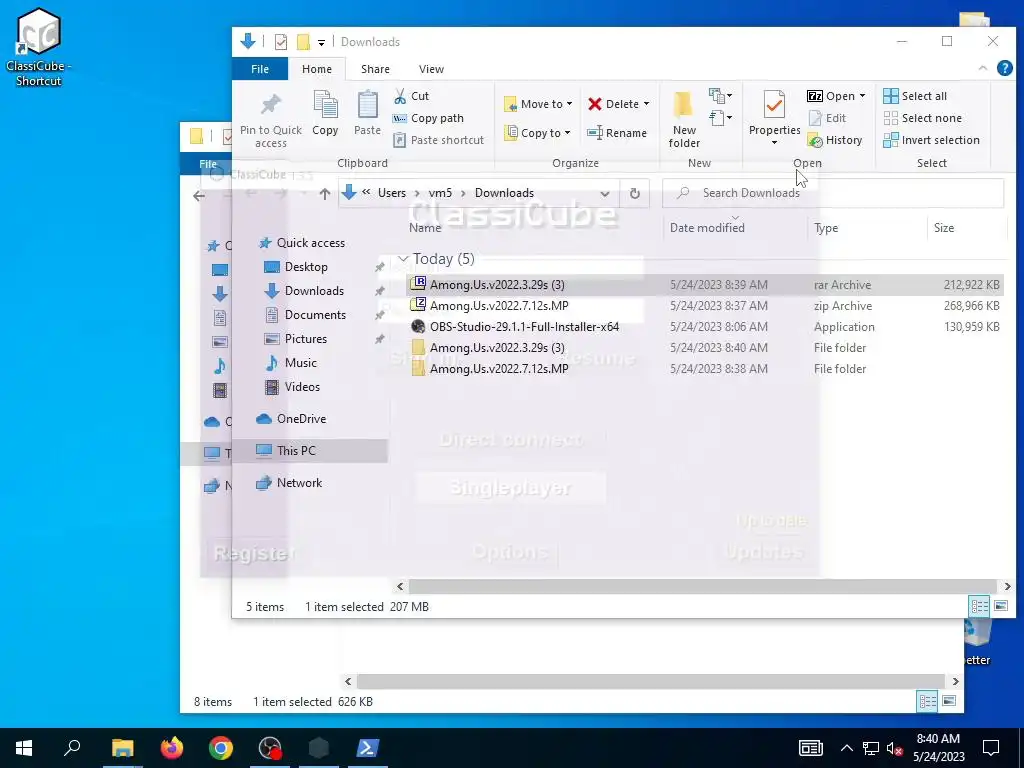Open PowerShell from taskbar
The height and width of the screenshot is (768, 1024).
click(x=367, y=748)
